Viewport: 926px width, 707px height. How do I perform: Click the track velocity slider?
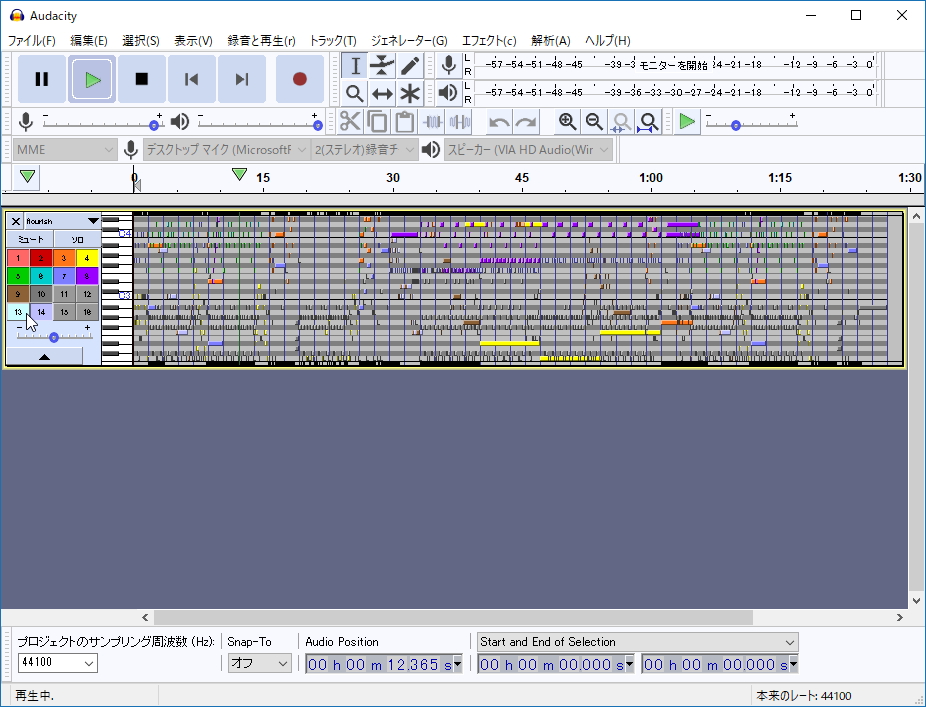54,337
